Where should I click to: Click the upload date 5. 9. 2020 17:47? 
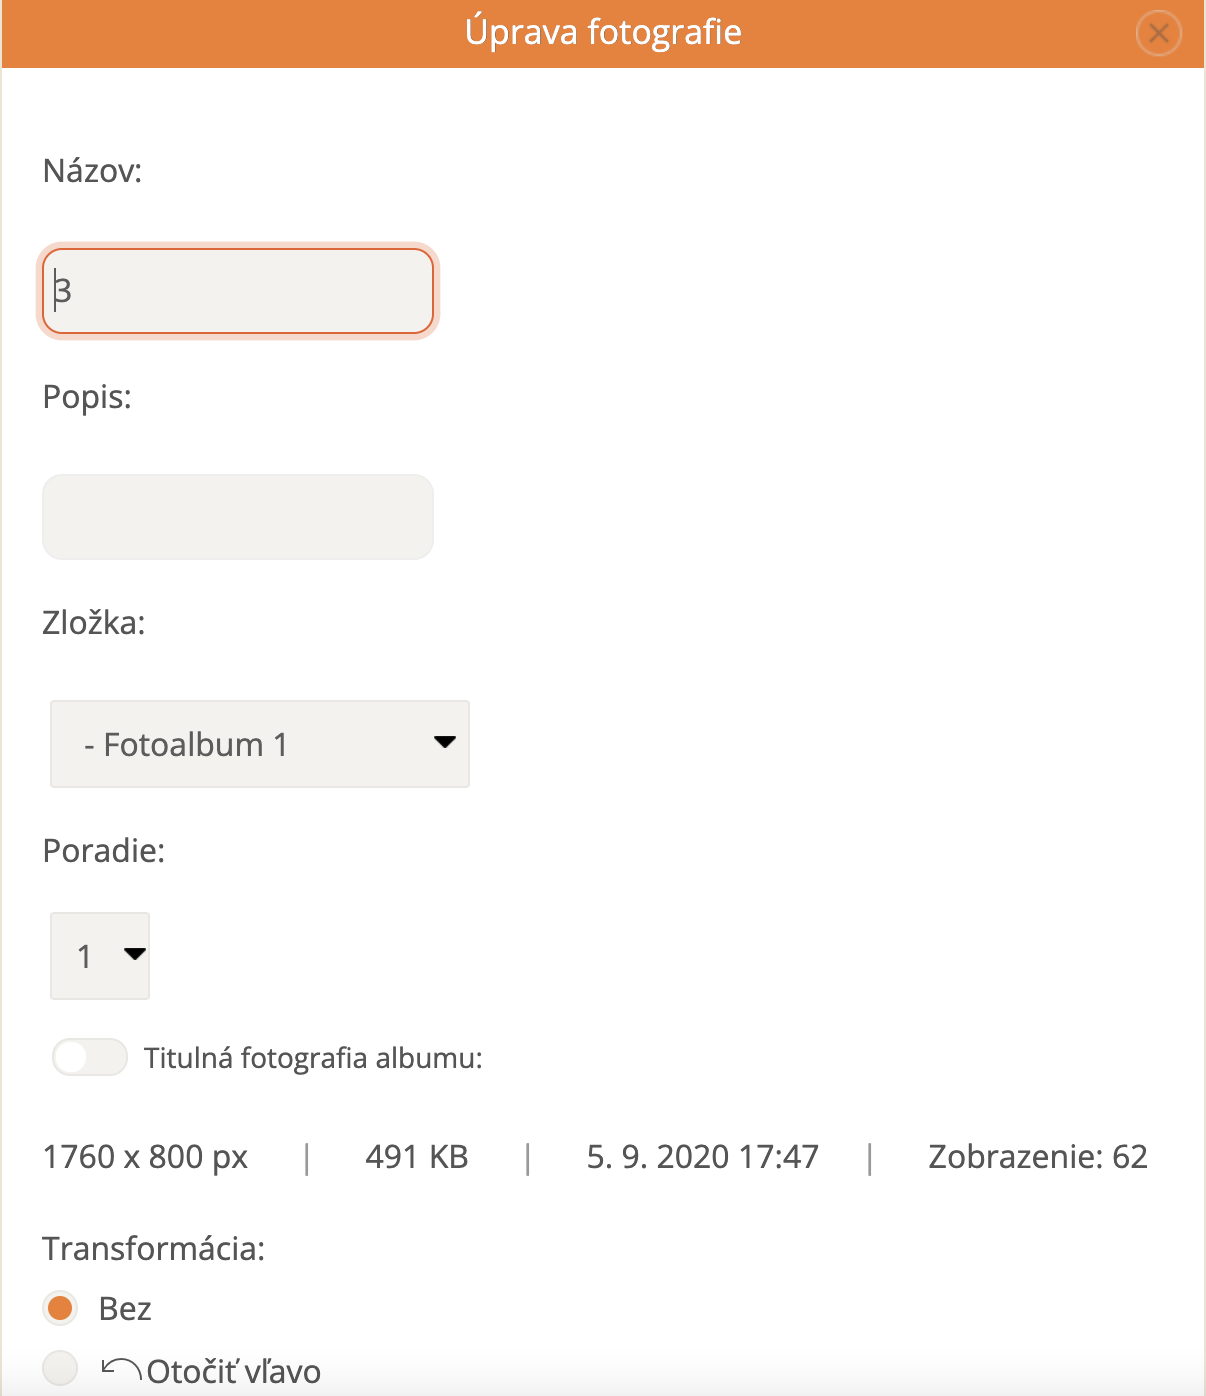702,1157
